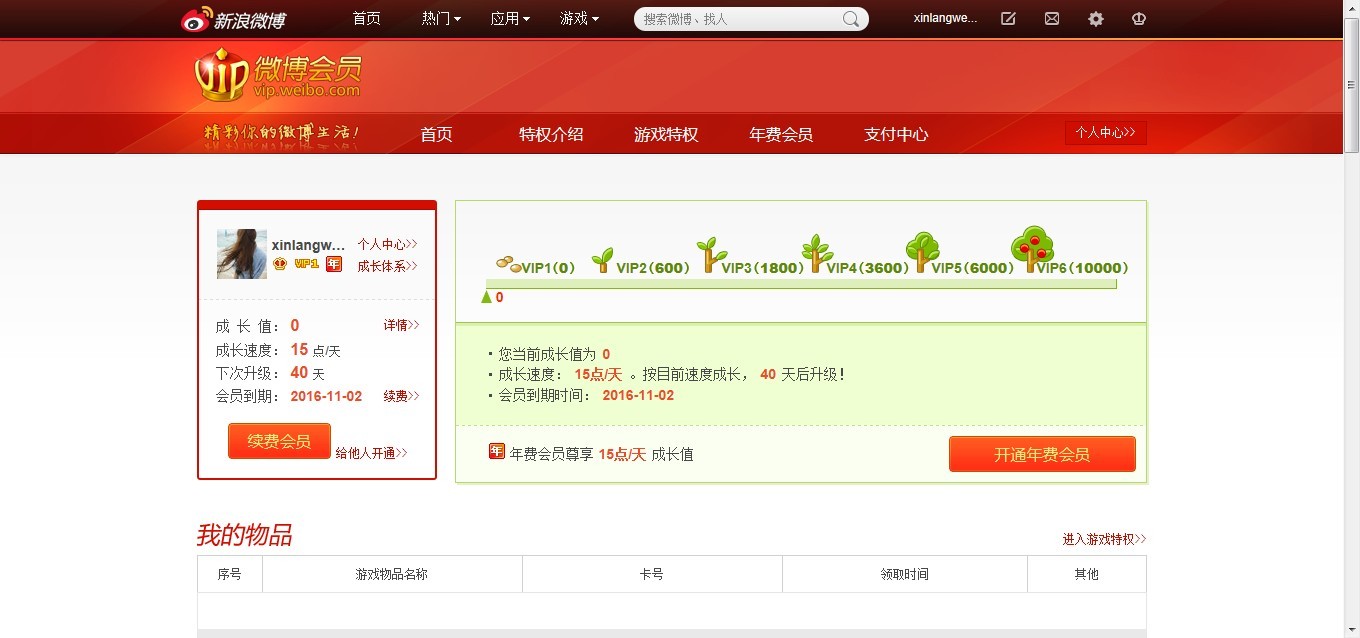The image size is (1360, 638).
Task: Click the VIP 微博会员 crown logo
Action: [x=277, y=74]
